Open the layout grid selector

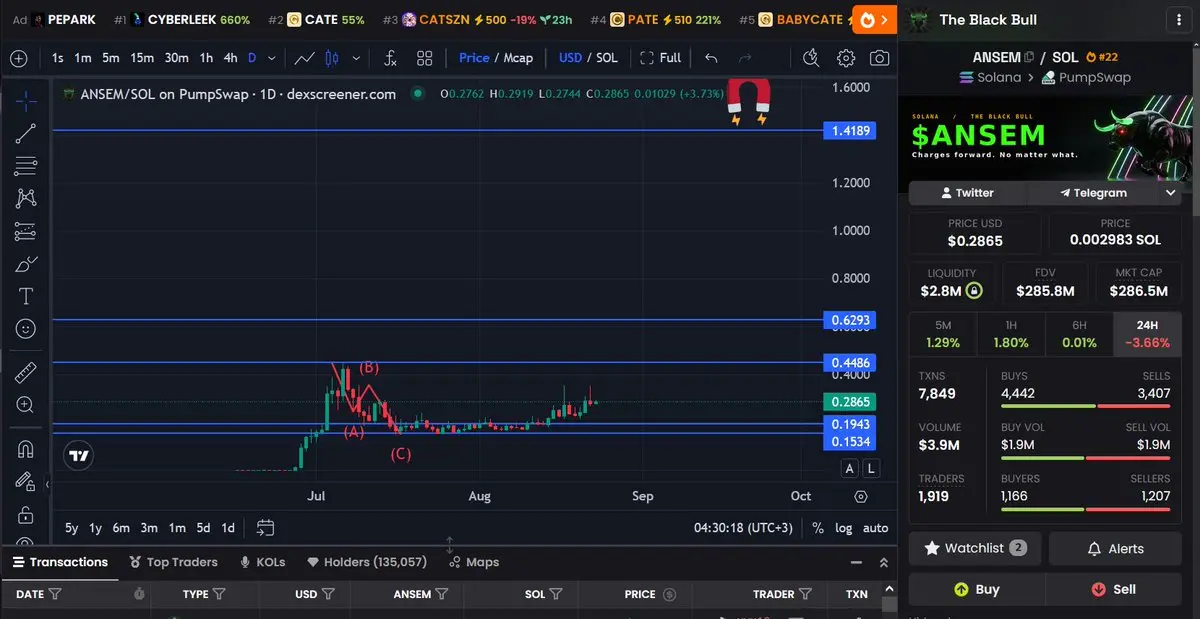point(425,58)
